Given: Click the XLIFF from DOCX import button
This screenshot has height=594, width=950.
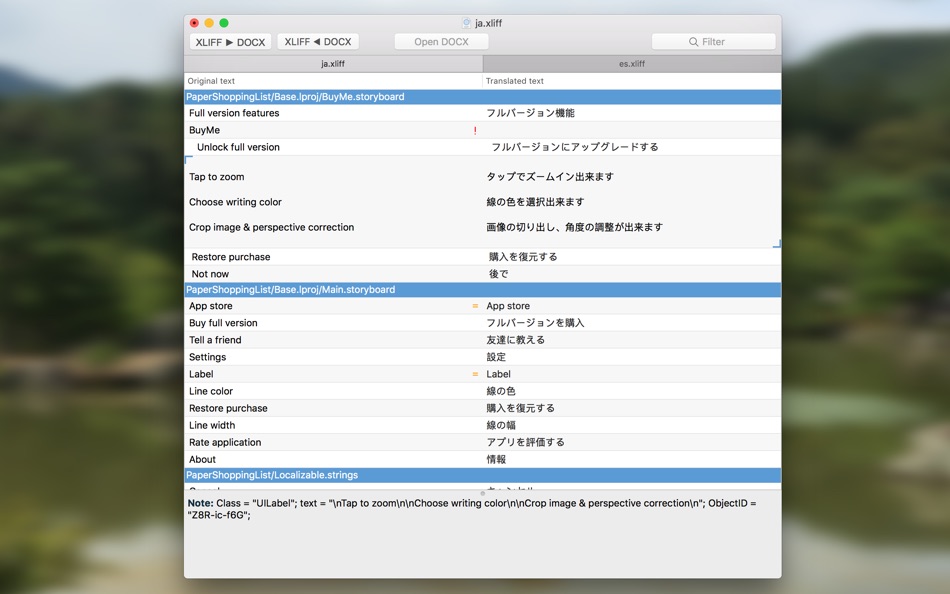Looking at the screenshot, I should coord(318,42).
